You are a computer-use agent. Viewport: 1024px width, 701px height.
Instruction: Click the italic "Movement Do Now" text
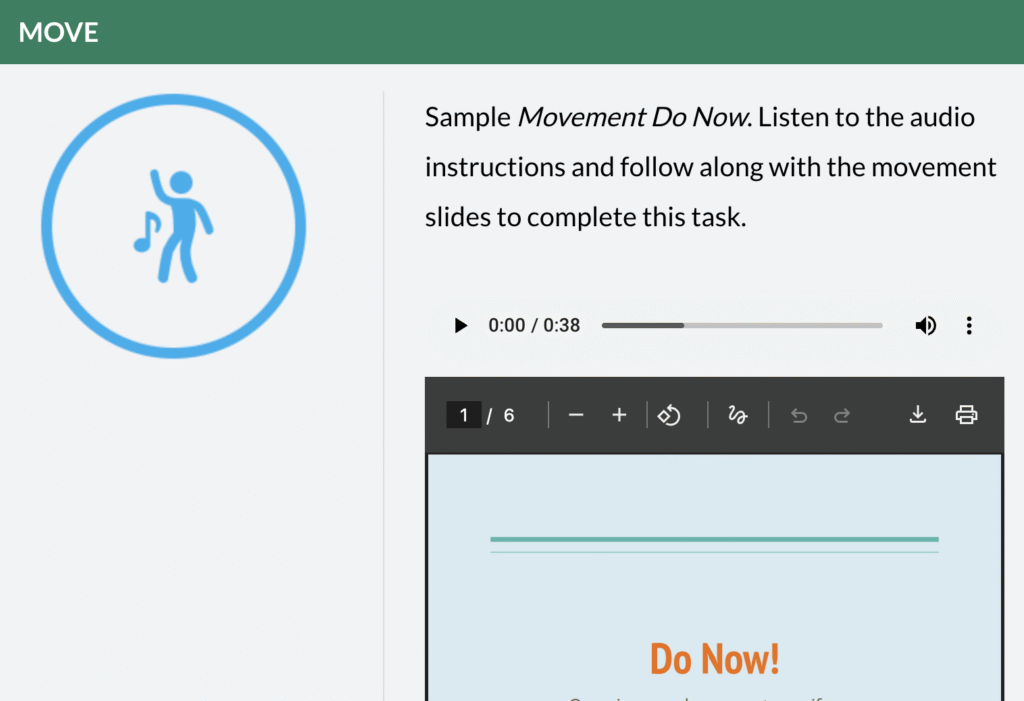[x=633, y=118]
